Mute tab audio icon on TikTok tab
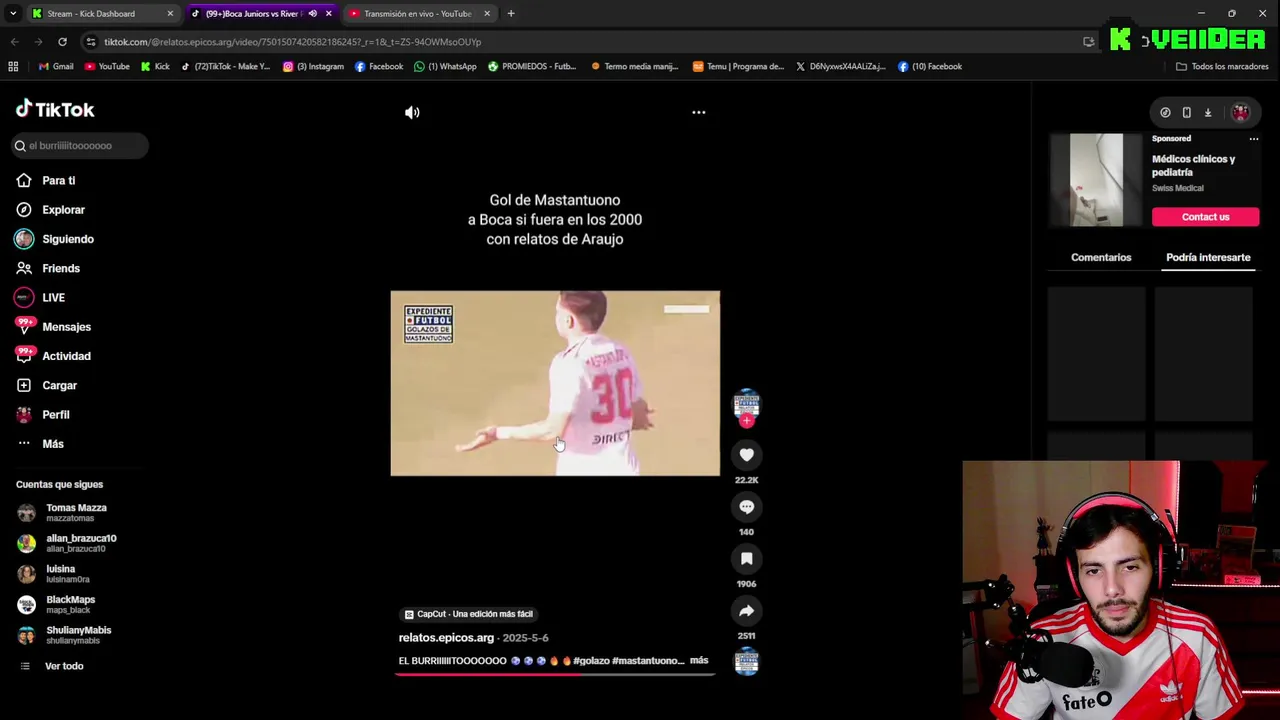The width and height of the screenshot is (1280, 720). (x=313, y=14)
